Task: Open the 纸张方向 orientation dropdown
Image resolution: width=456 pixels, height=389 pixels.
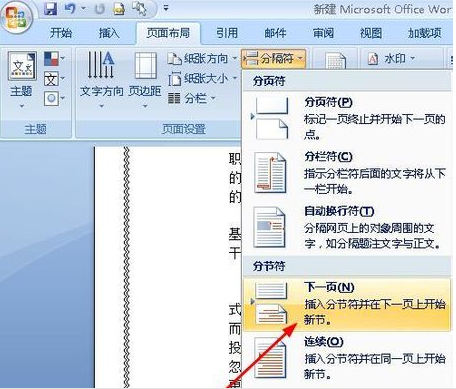Action: (202, 59)
